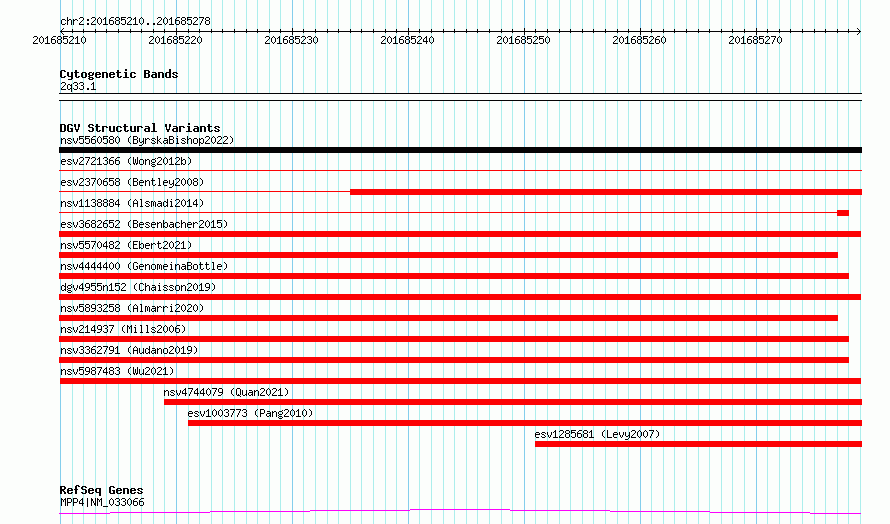Click the red bar under nsv5570482 Ebert2021
This screenshot has height=524, width=890.
tap(448, 255)
